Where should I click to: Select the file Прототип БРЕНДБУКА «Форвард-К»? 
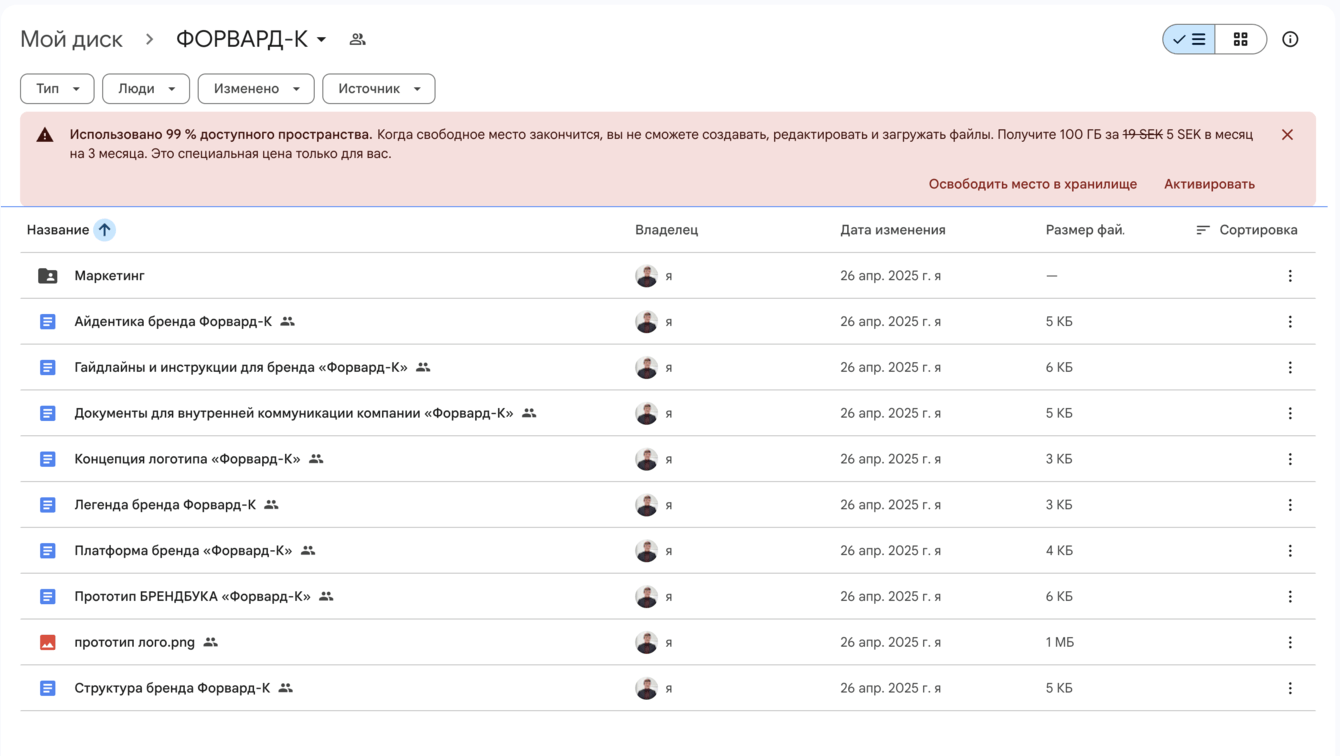pos(192,597)
